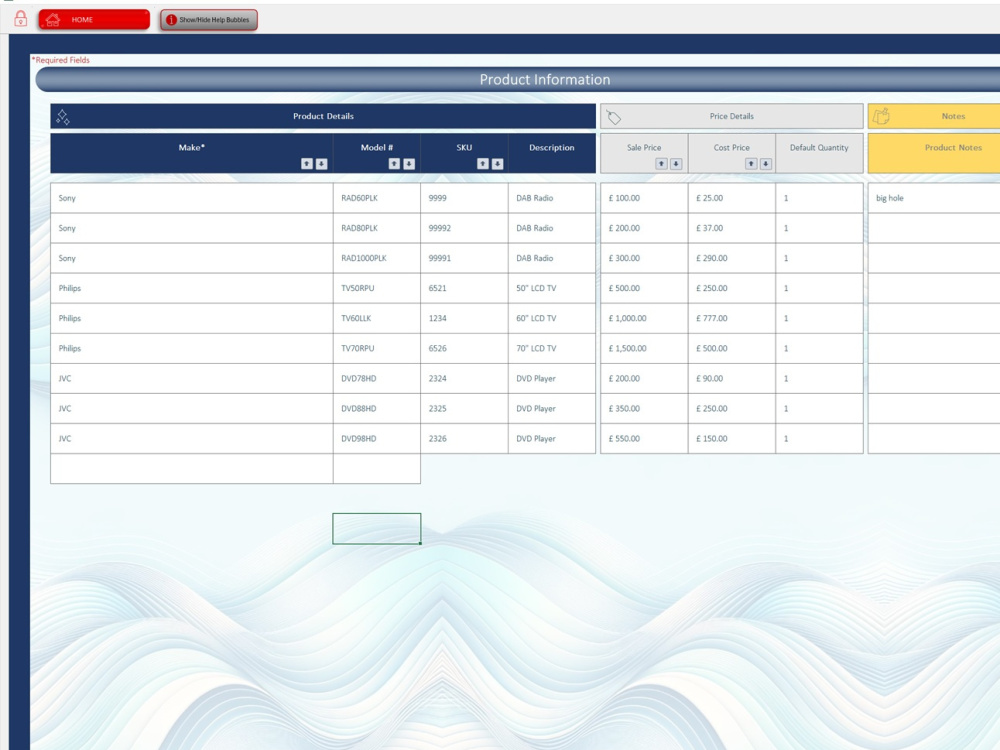The image size is (1000, 750).
Task: Sort Cost Price descending arrow
Action: coord(766,164)
